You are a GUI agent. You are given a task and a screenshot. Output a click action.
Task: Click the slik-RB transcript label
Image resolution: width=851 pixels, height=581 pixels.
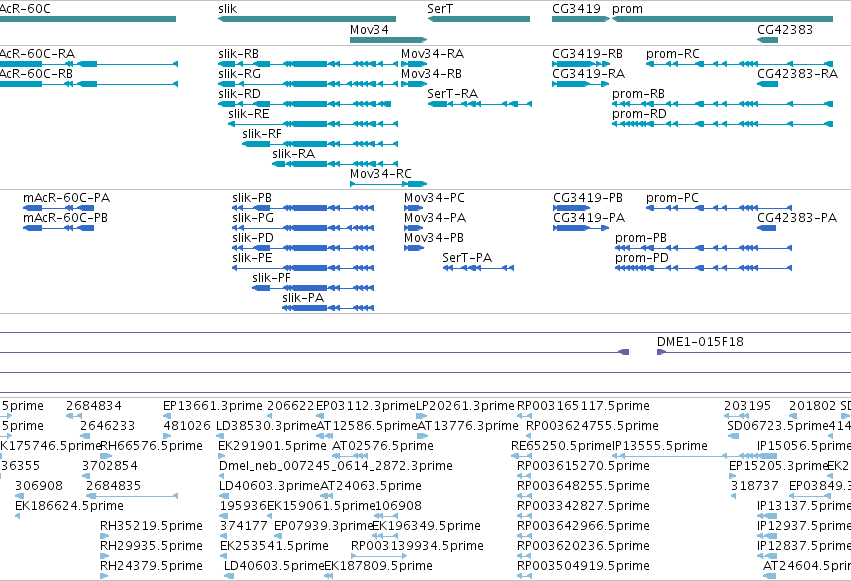click(238, 54)
